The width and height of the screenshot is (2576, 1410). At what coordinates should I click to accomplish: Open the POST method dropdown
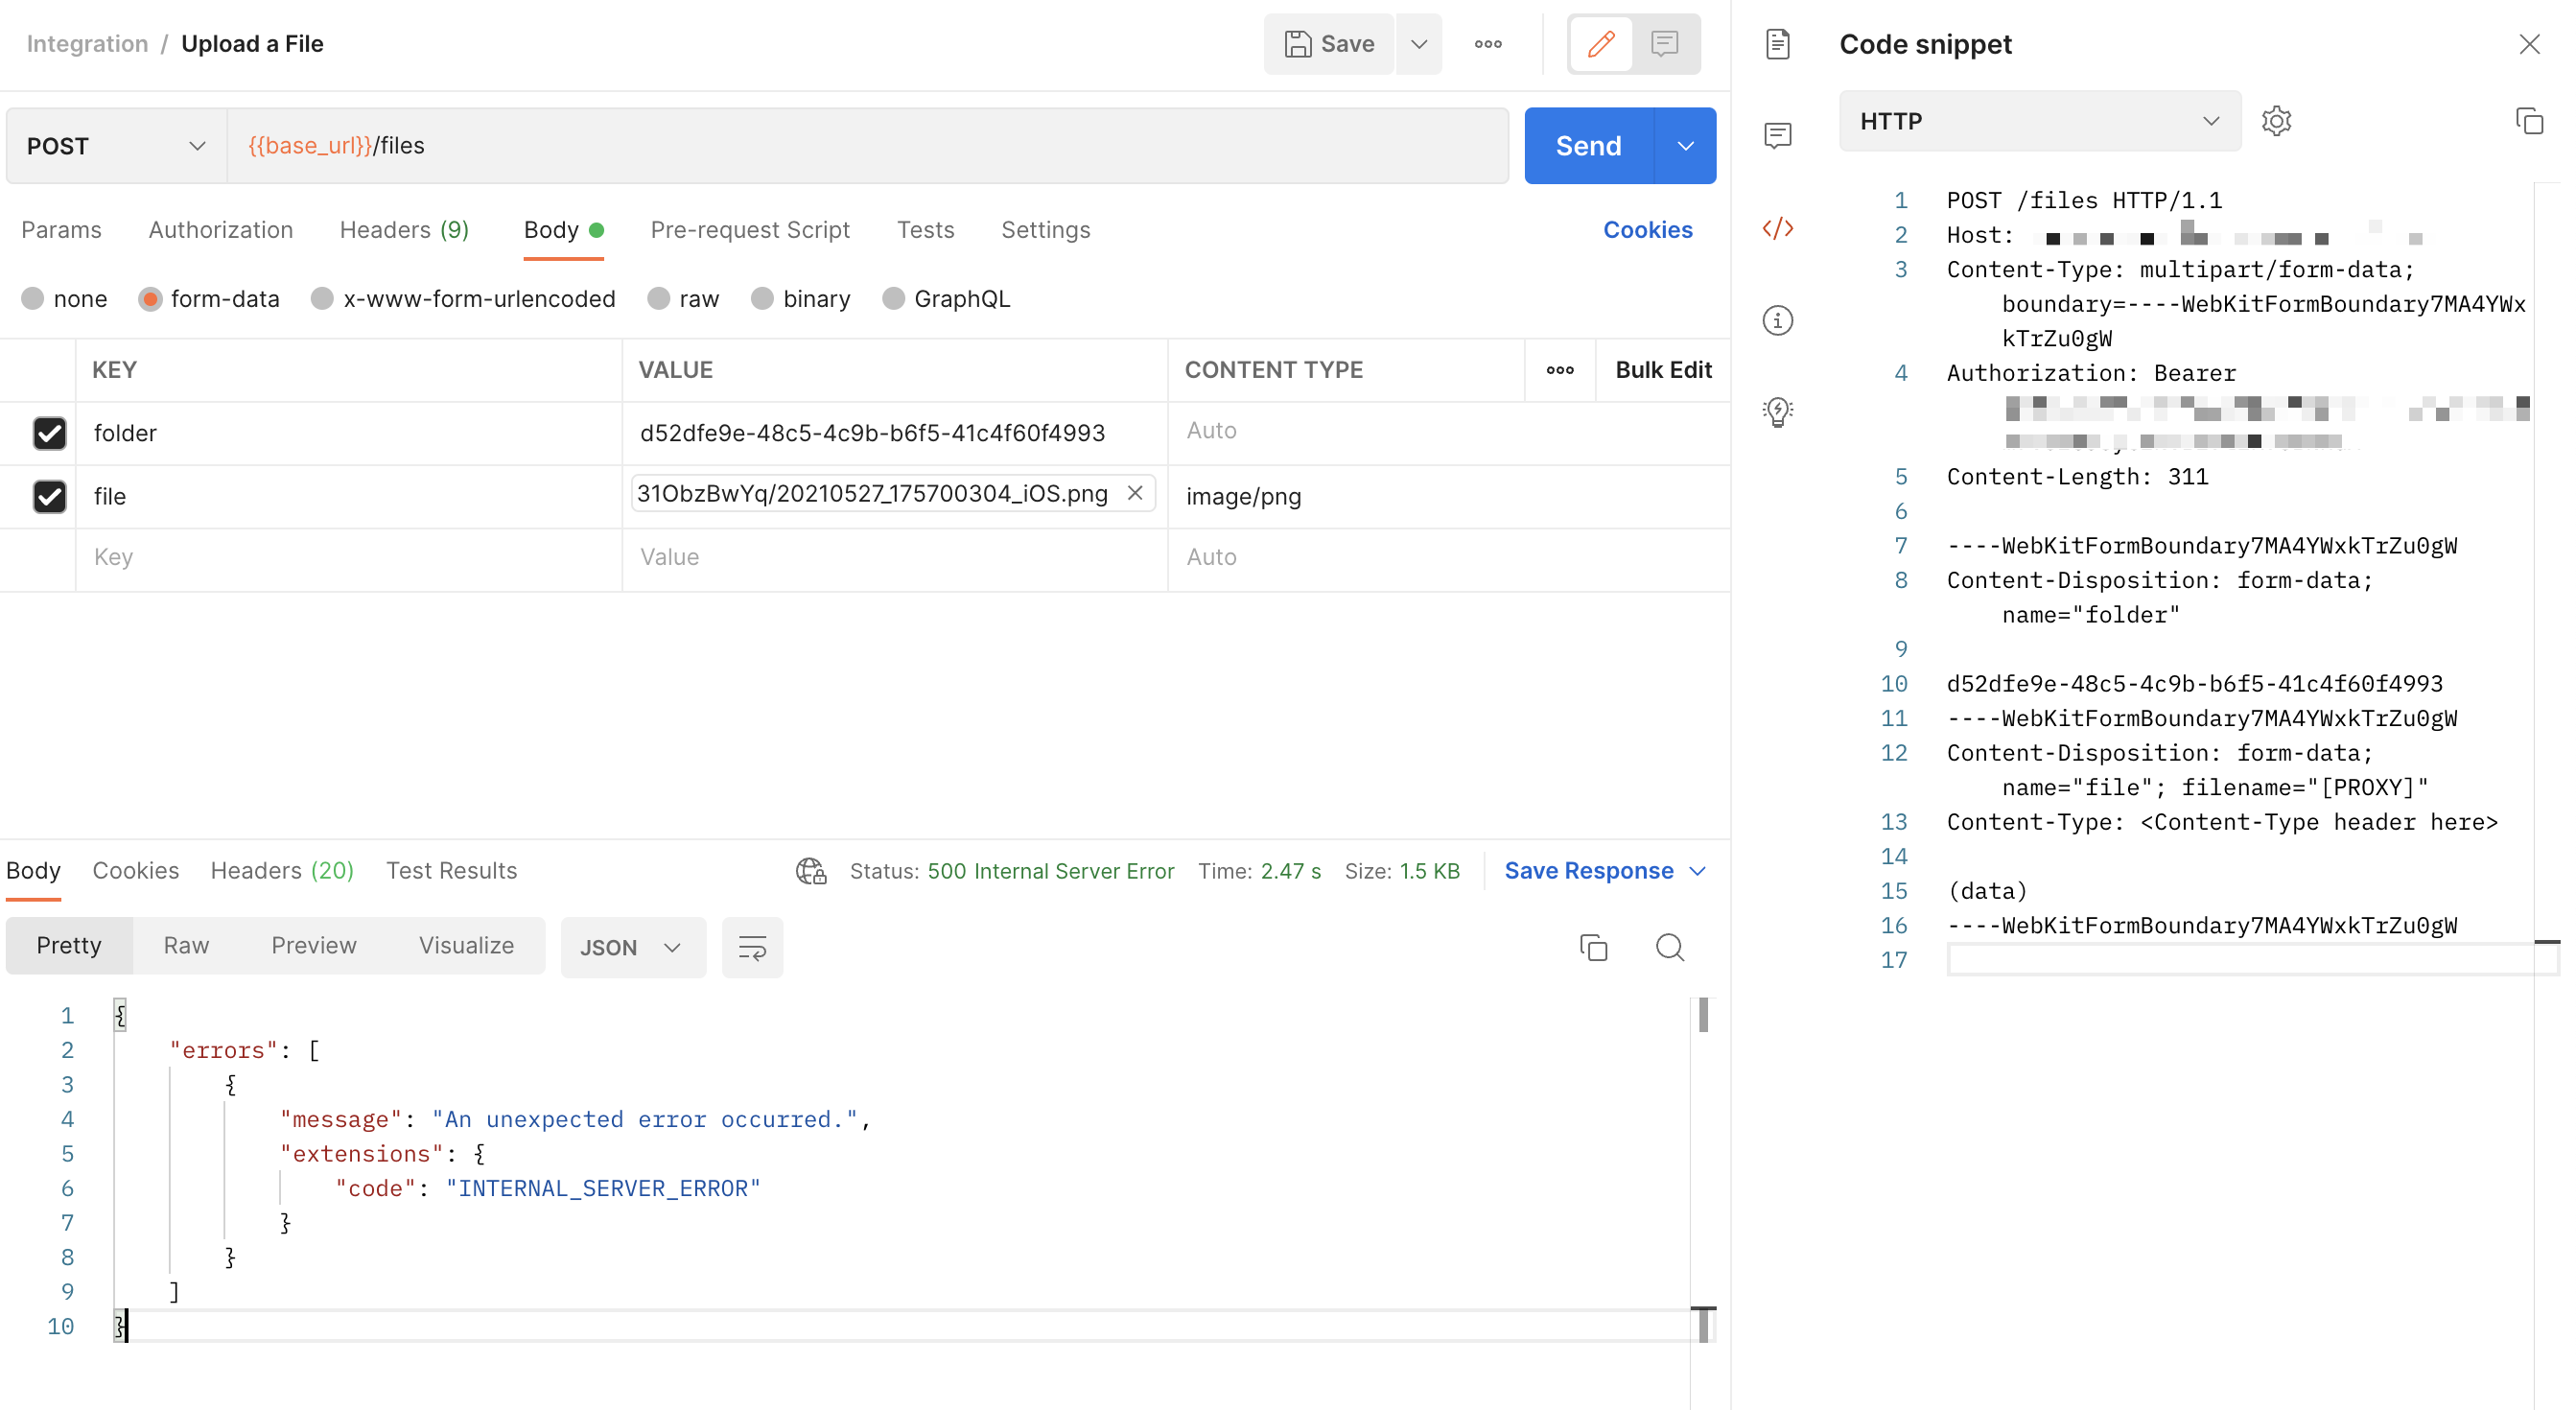[197, 145]
